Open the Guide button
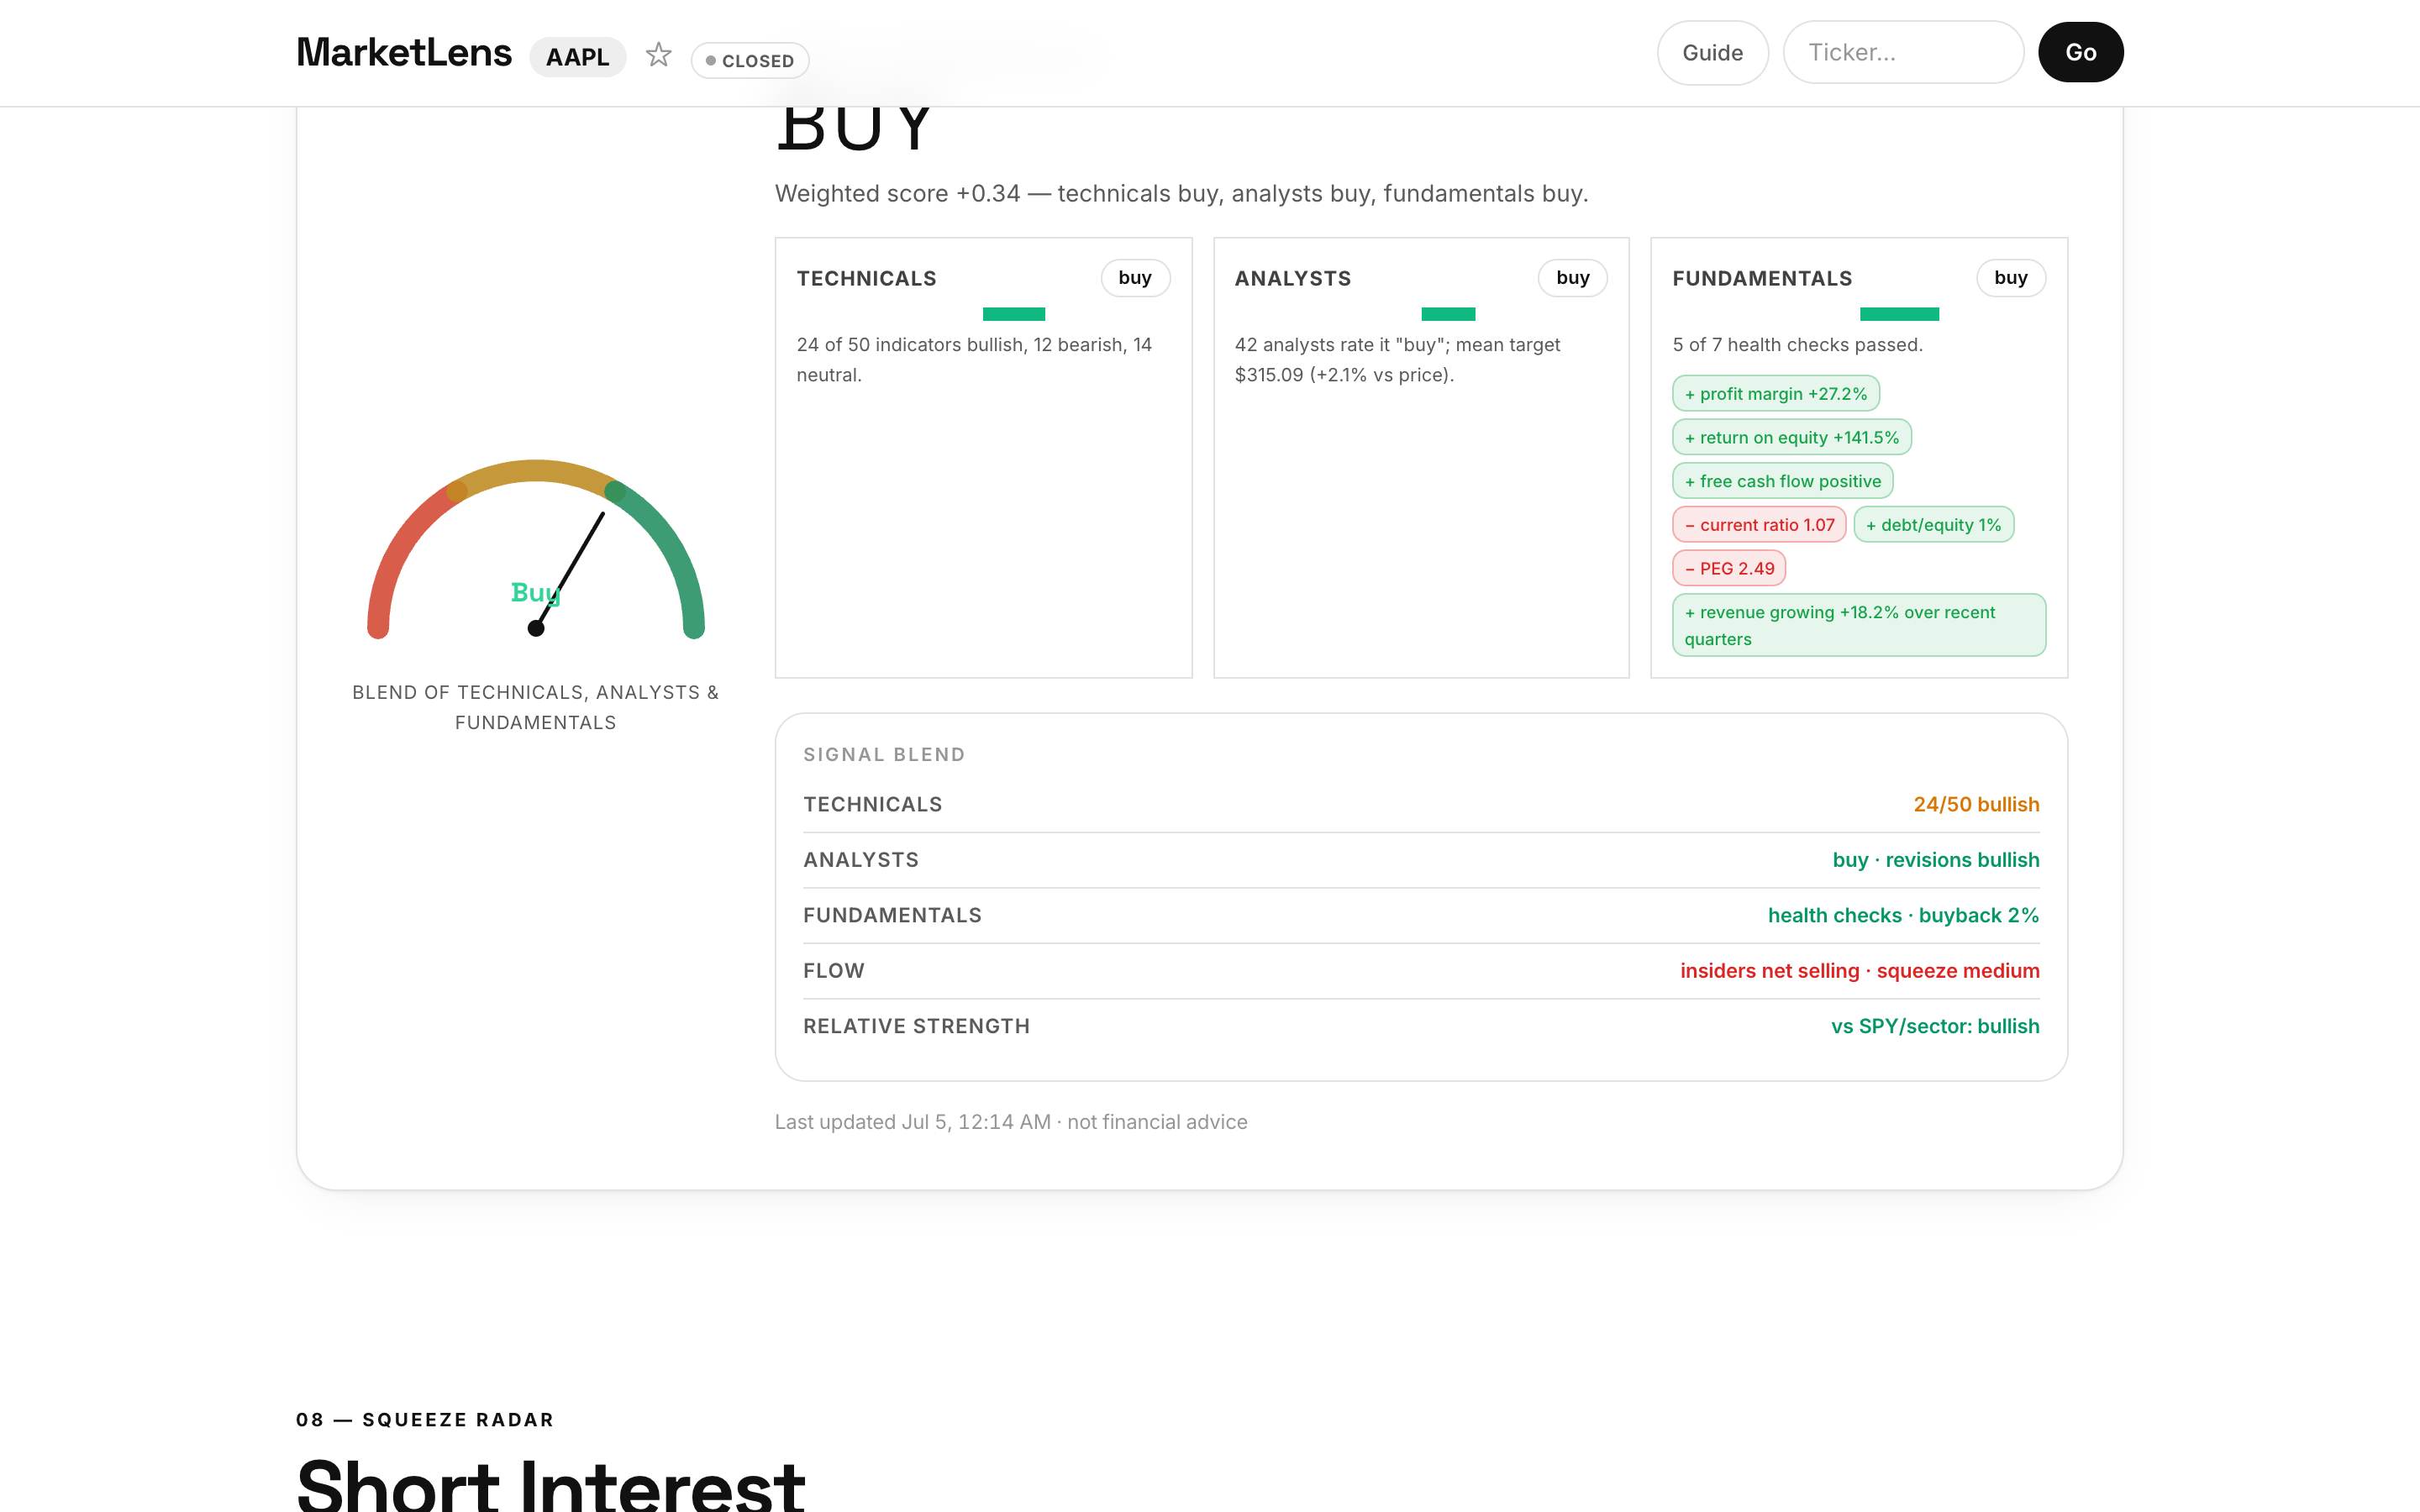Screen dimensions: 2420x1512 (1712, 53)
